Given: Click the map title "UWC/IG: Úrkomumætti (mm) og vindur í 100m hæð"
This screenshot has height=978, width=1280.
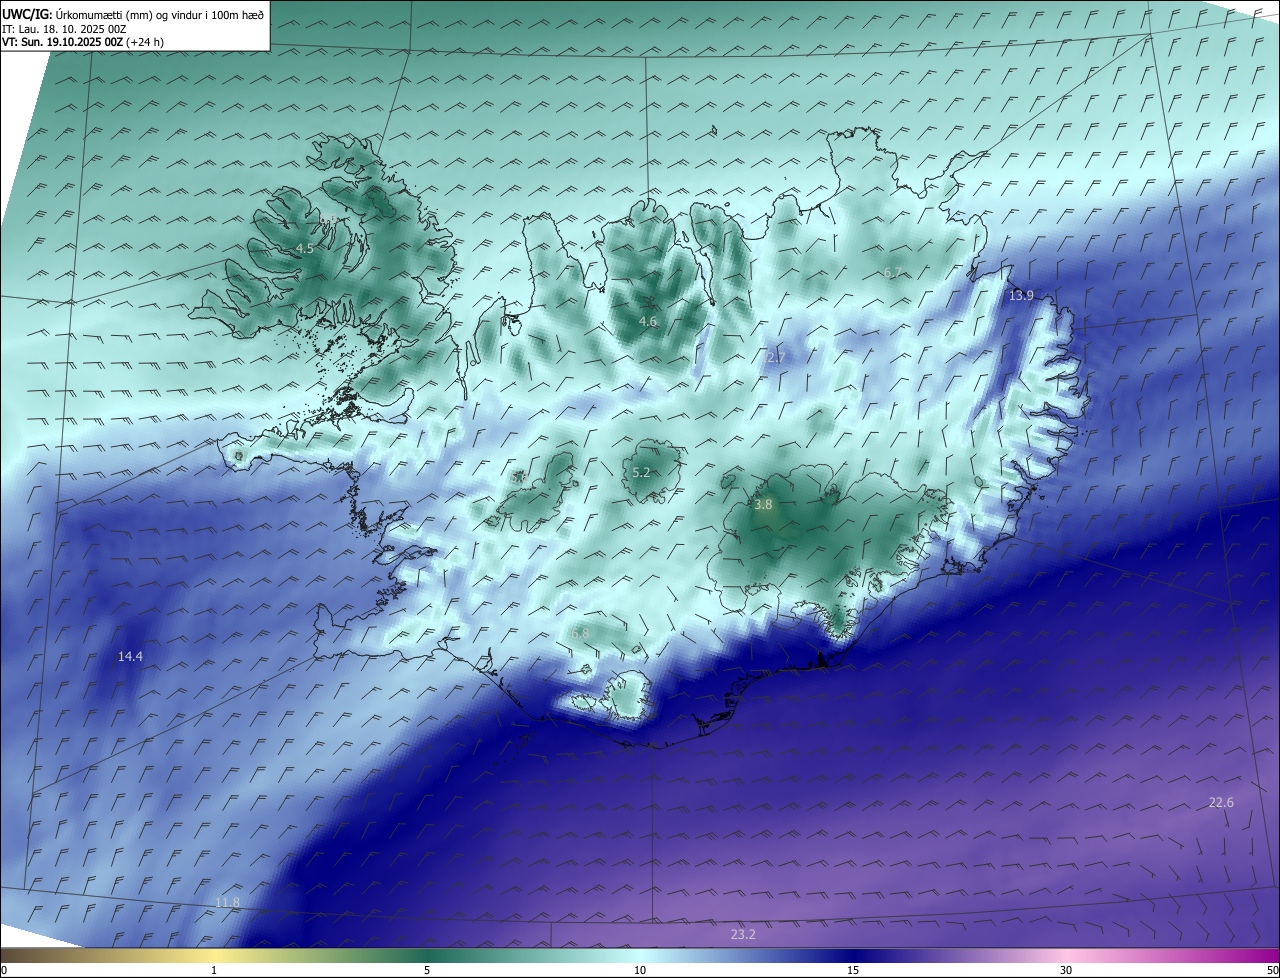Looking at the screenshot, I should tap(133, 14).
